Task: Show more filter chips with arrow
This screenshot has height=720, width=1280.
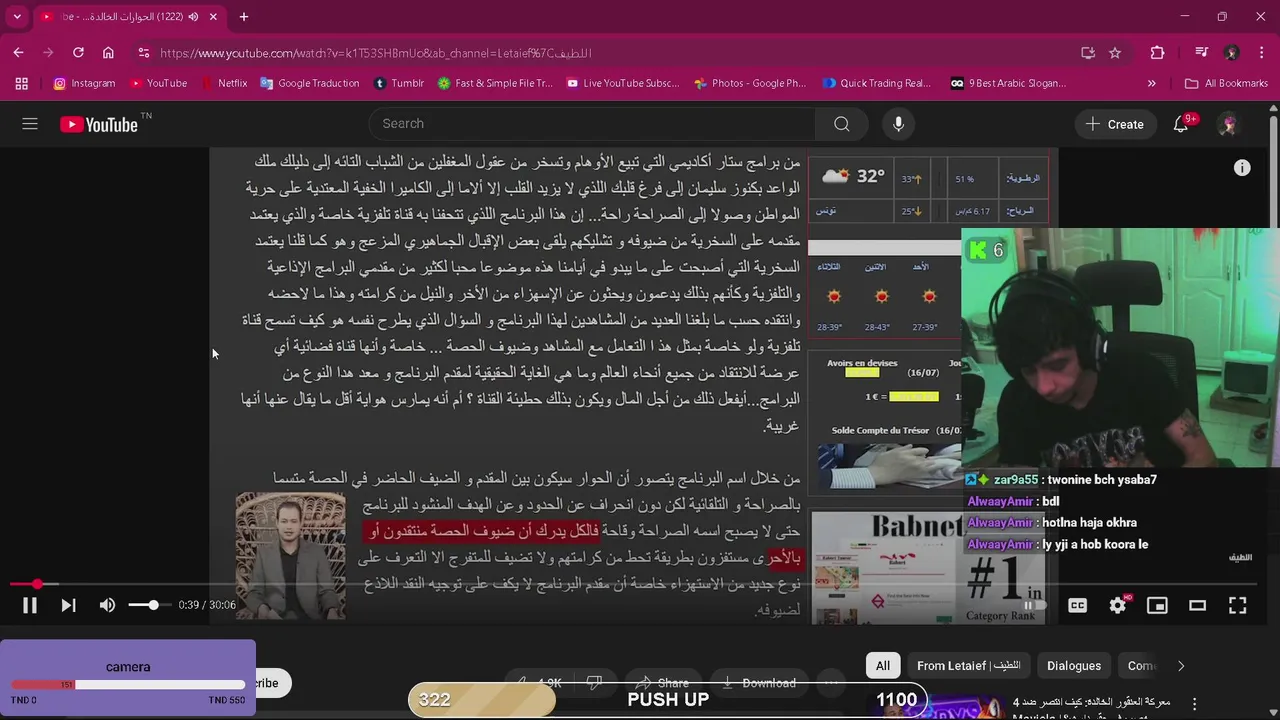Action: tap(1181, 666)
